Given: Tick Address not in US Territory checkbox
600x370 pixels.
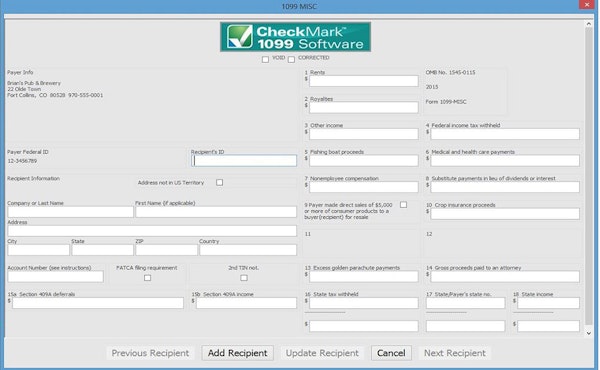Looking at the screenshot, I should [x=219, y=183].
